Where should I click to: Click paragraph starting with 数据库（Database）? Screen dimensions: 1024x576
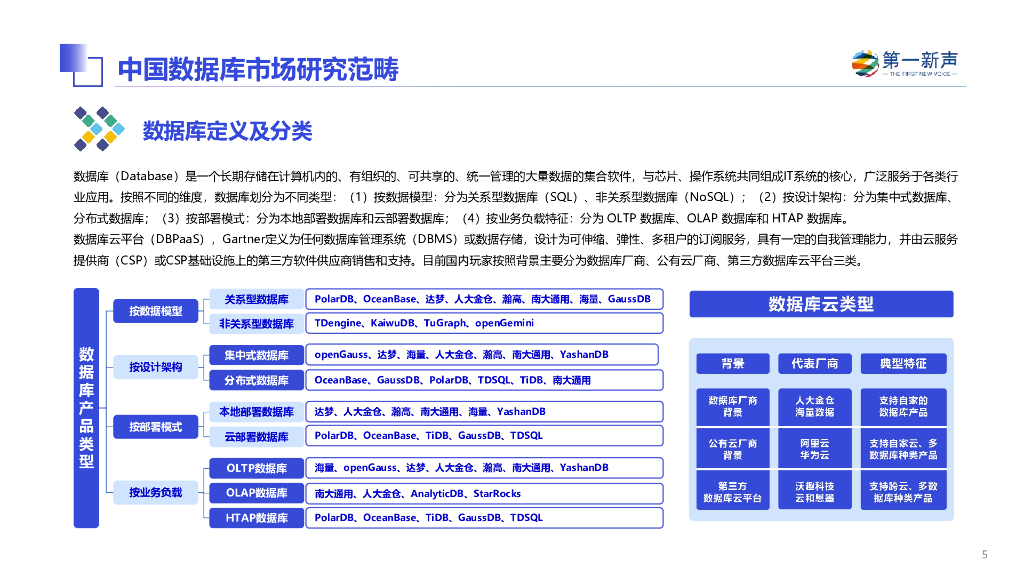pyautogui.click(x=516, y=197)
